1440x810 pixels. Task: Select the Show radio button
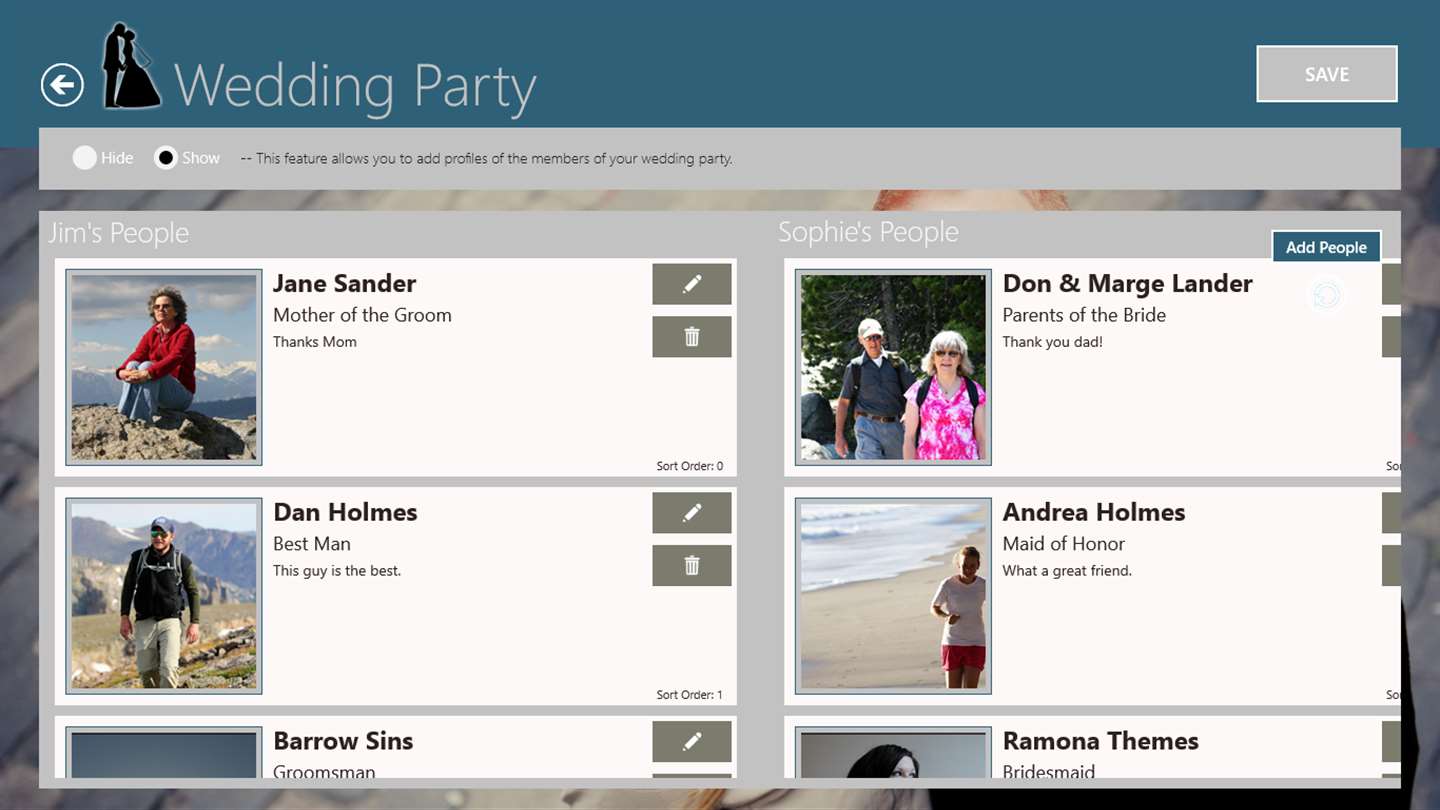pyautogui.click(x=166, y=158)
